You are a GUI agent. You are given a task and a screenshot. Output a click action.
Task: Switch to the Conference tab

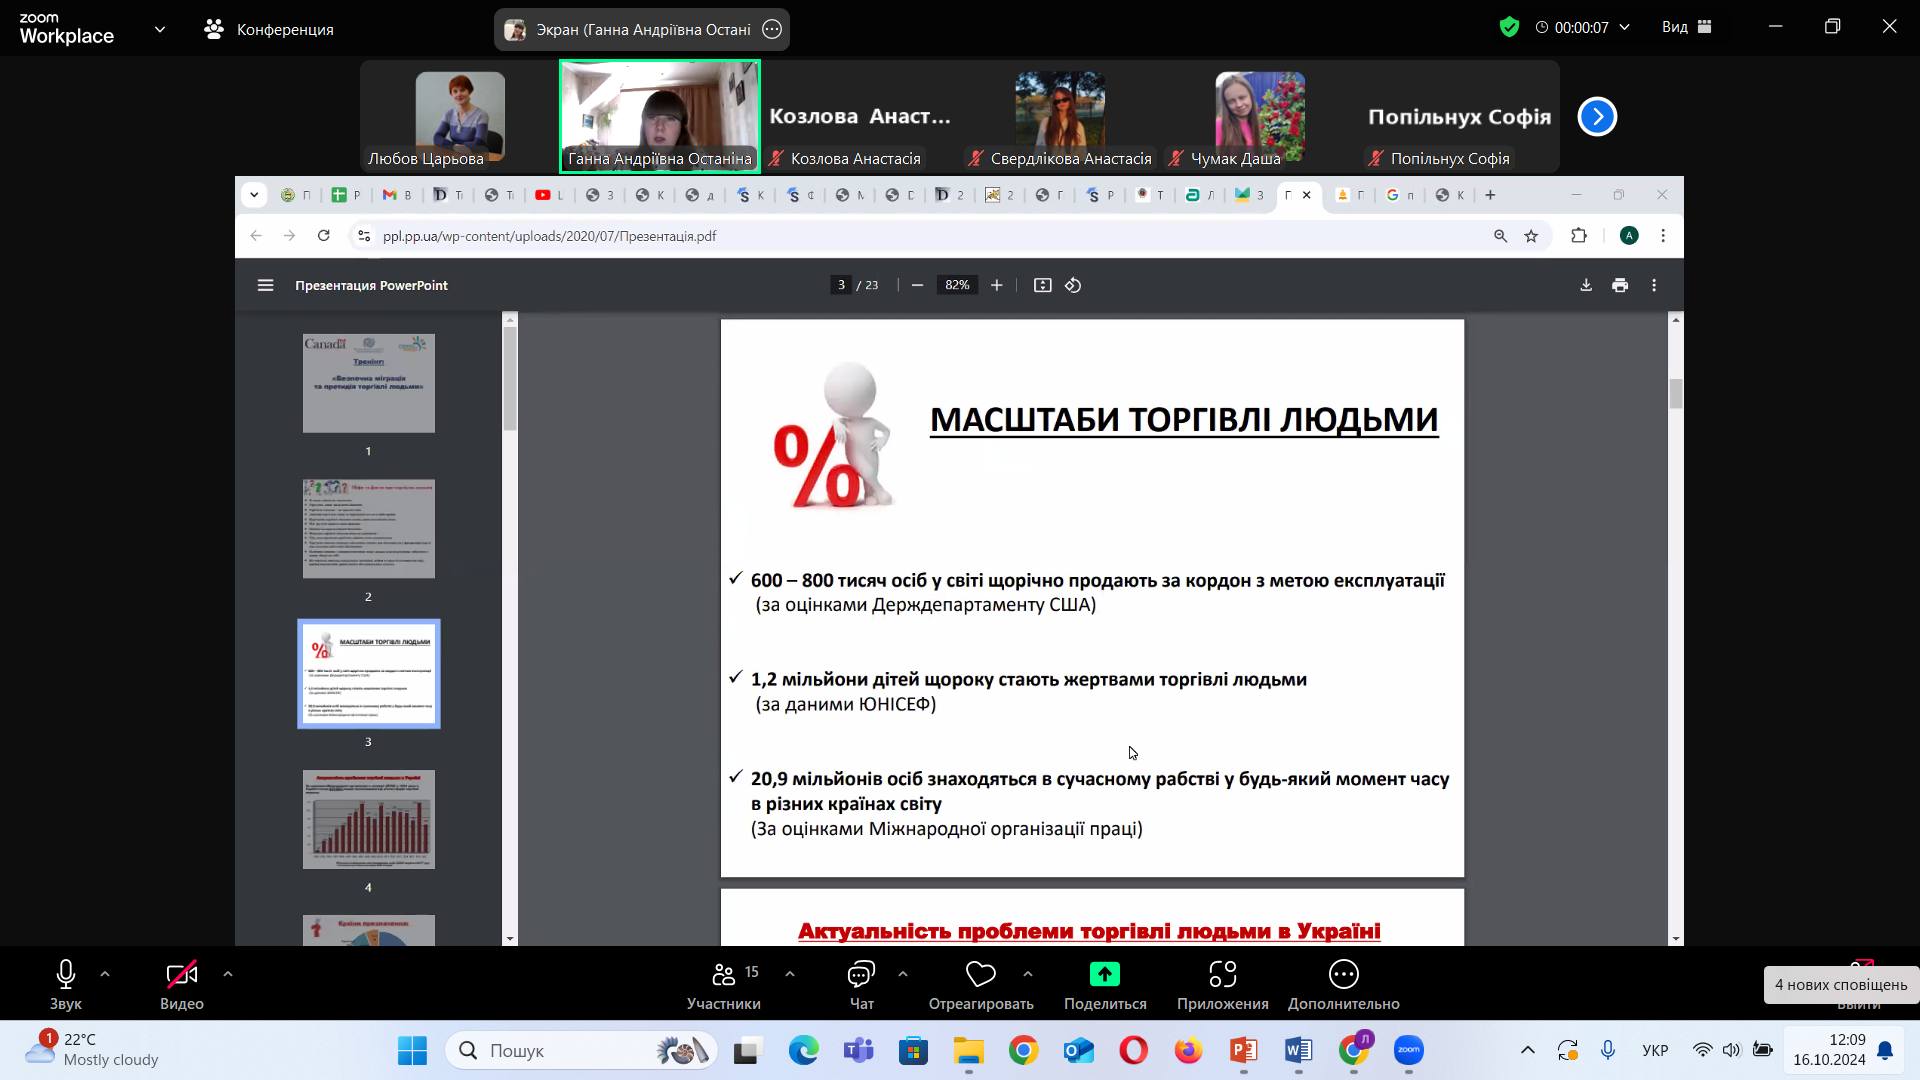269,30
